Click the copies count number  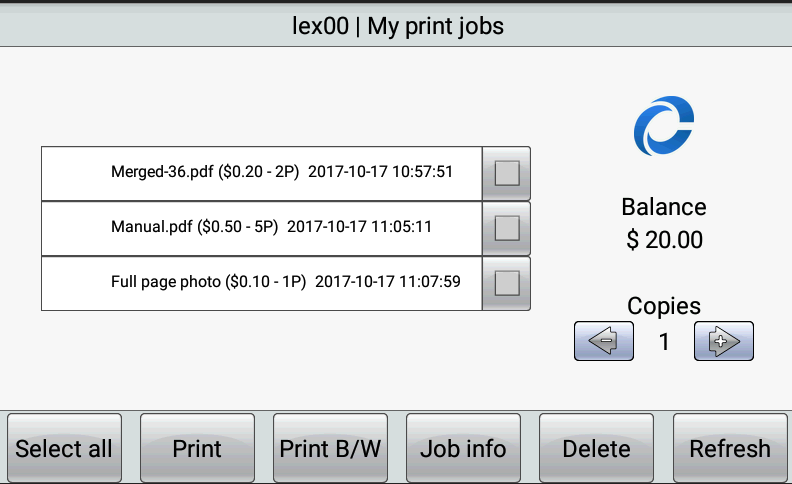(x=664, y=342)
